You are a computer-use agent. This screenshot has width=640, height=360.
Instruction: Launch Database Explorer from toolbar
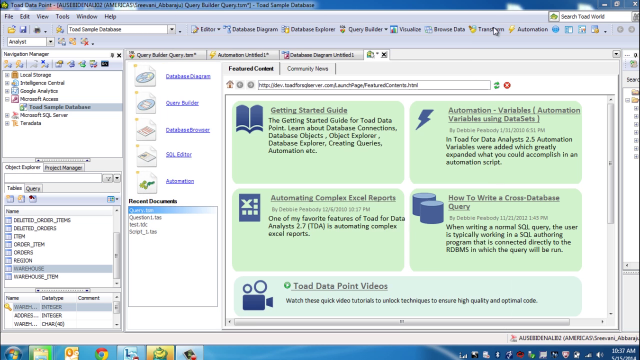(309, 29)
